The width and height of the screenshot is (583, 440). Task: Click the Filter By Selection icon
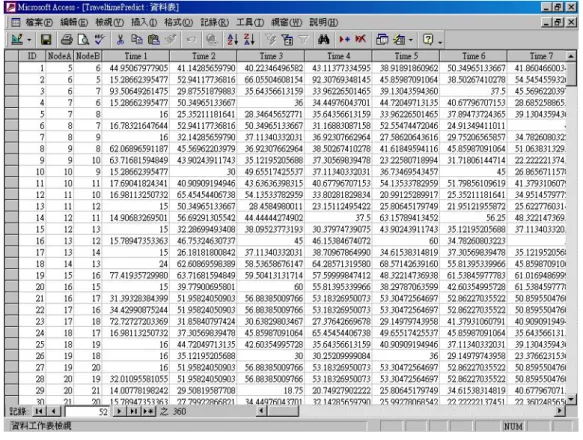[x=270, y=39]
